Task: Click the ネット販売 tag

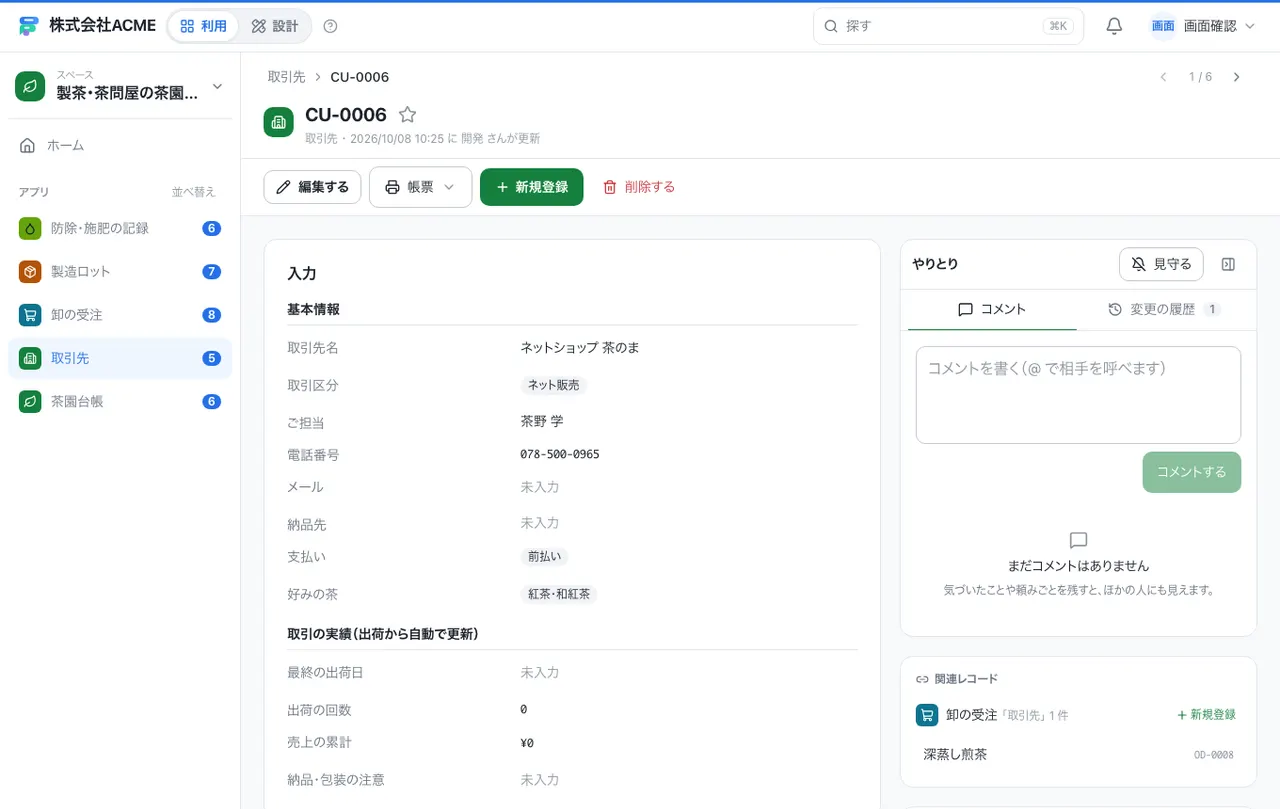Action: (553, 385)
